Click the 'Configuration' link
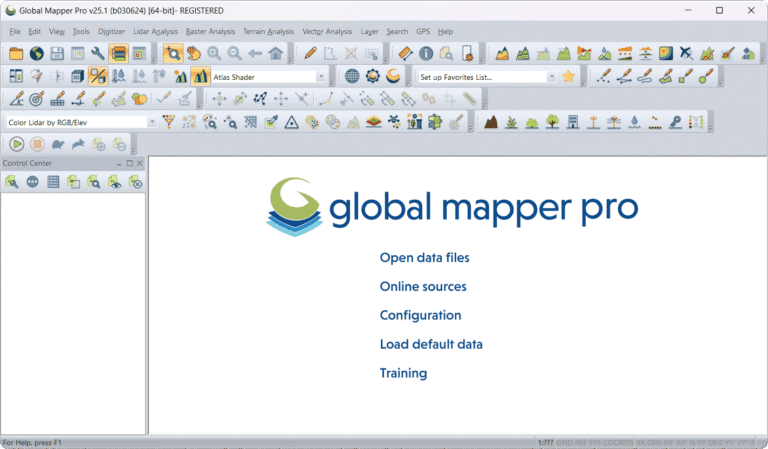Image resolution: width=768 pixels, height=449 pixels. tap(421, 315)
